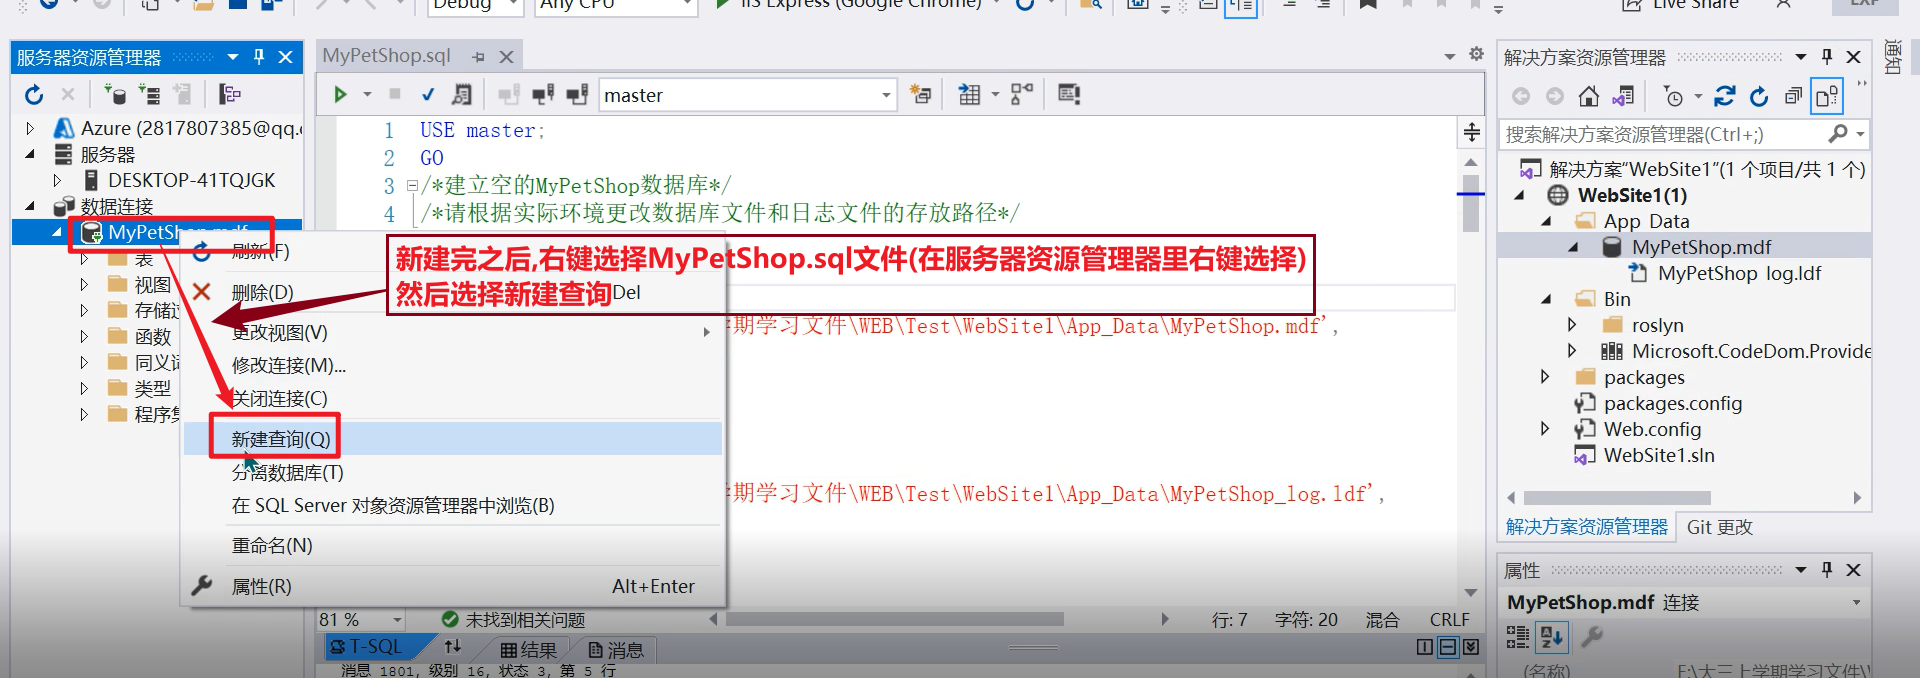Click the SQLCMD mode icon
1920x678 pixels.
(1069, 95)
